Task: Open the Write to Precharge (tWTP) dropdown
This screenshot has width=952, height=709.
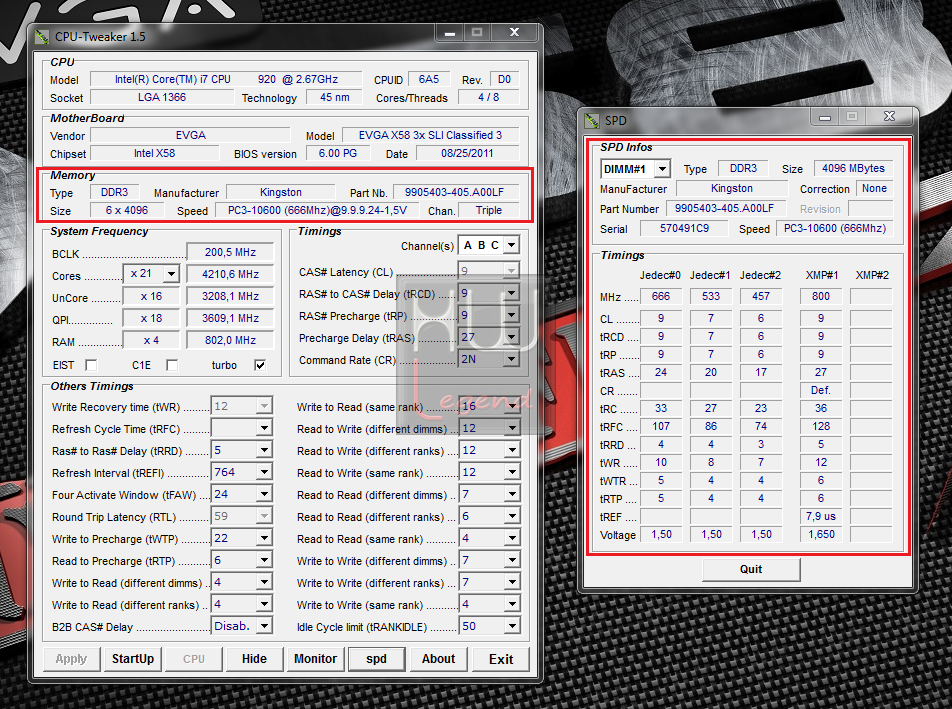Action: pyautogui.click(x=264, y=538)
